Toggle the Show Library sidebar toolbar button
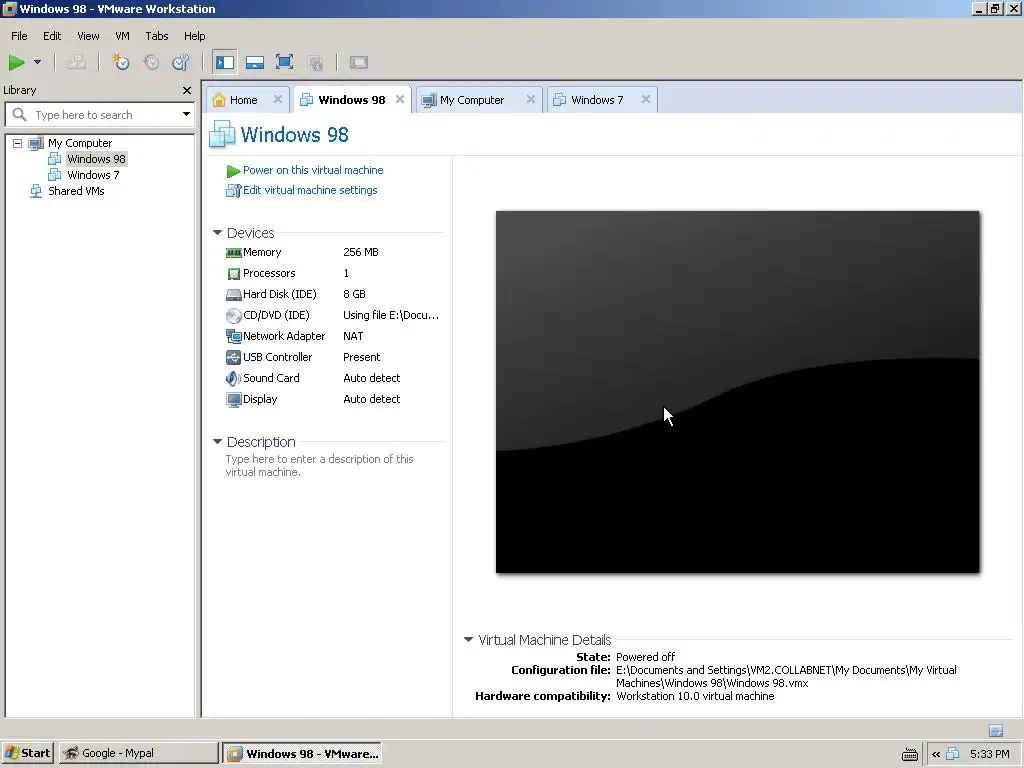The height and width of the screenshot is (768, 1024). [x=225, y=62]
